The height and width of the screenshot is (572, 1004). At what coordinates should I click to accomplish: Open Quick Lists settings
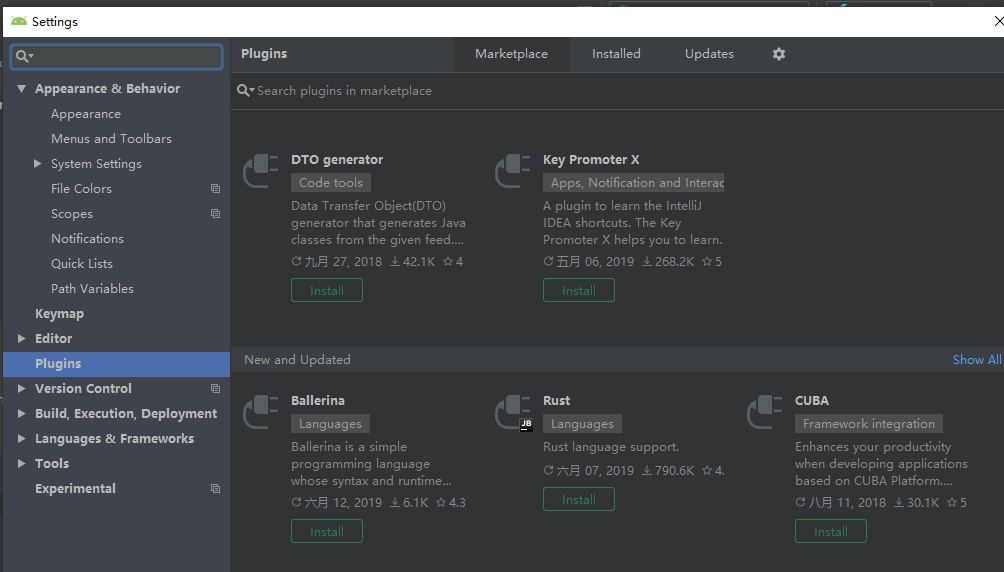pos(82,264)
